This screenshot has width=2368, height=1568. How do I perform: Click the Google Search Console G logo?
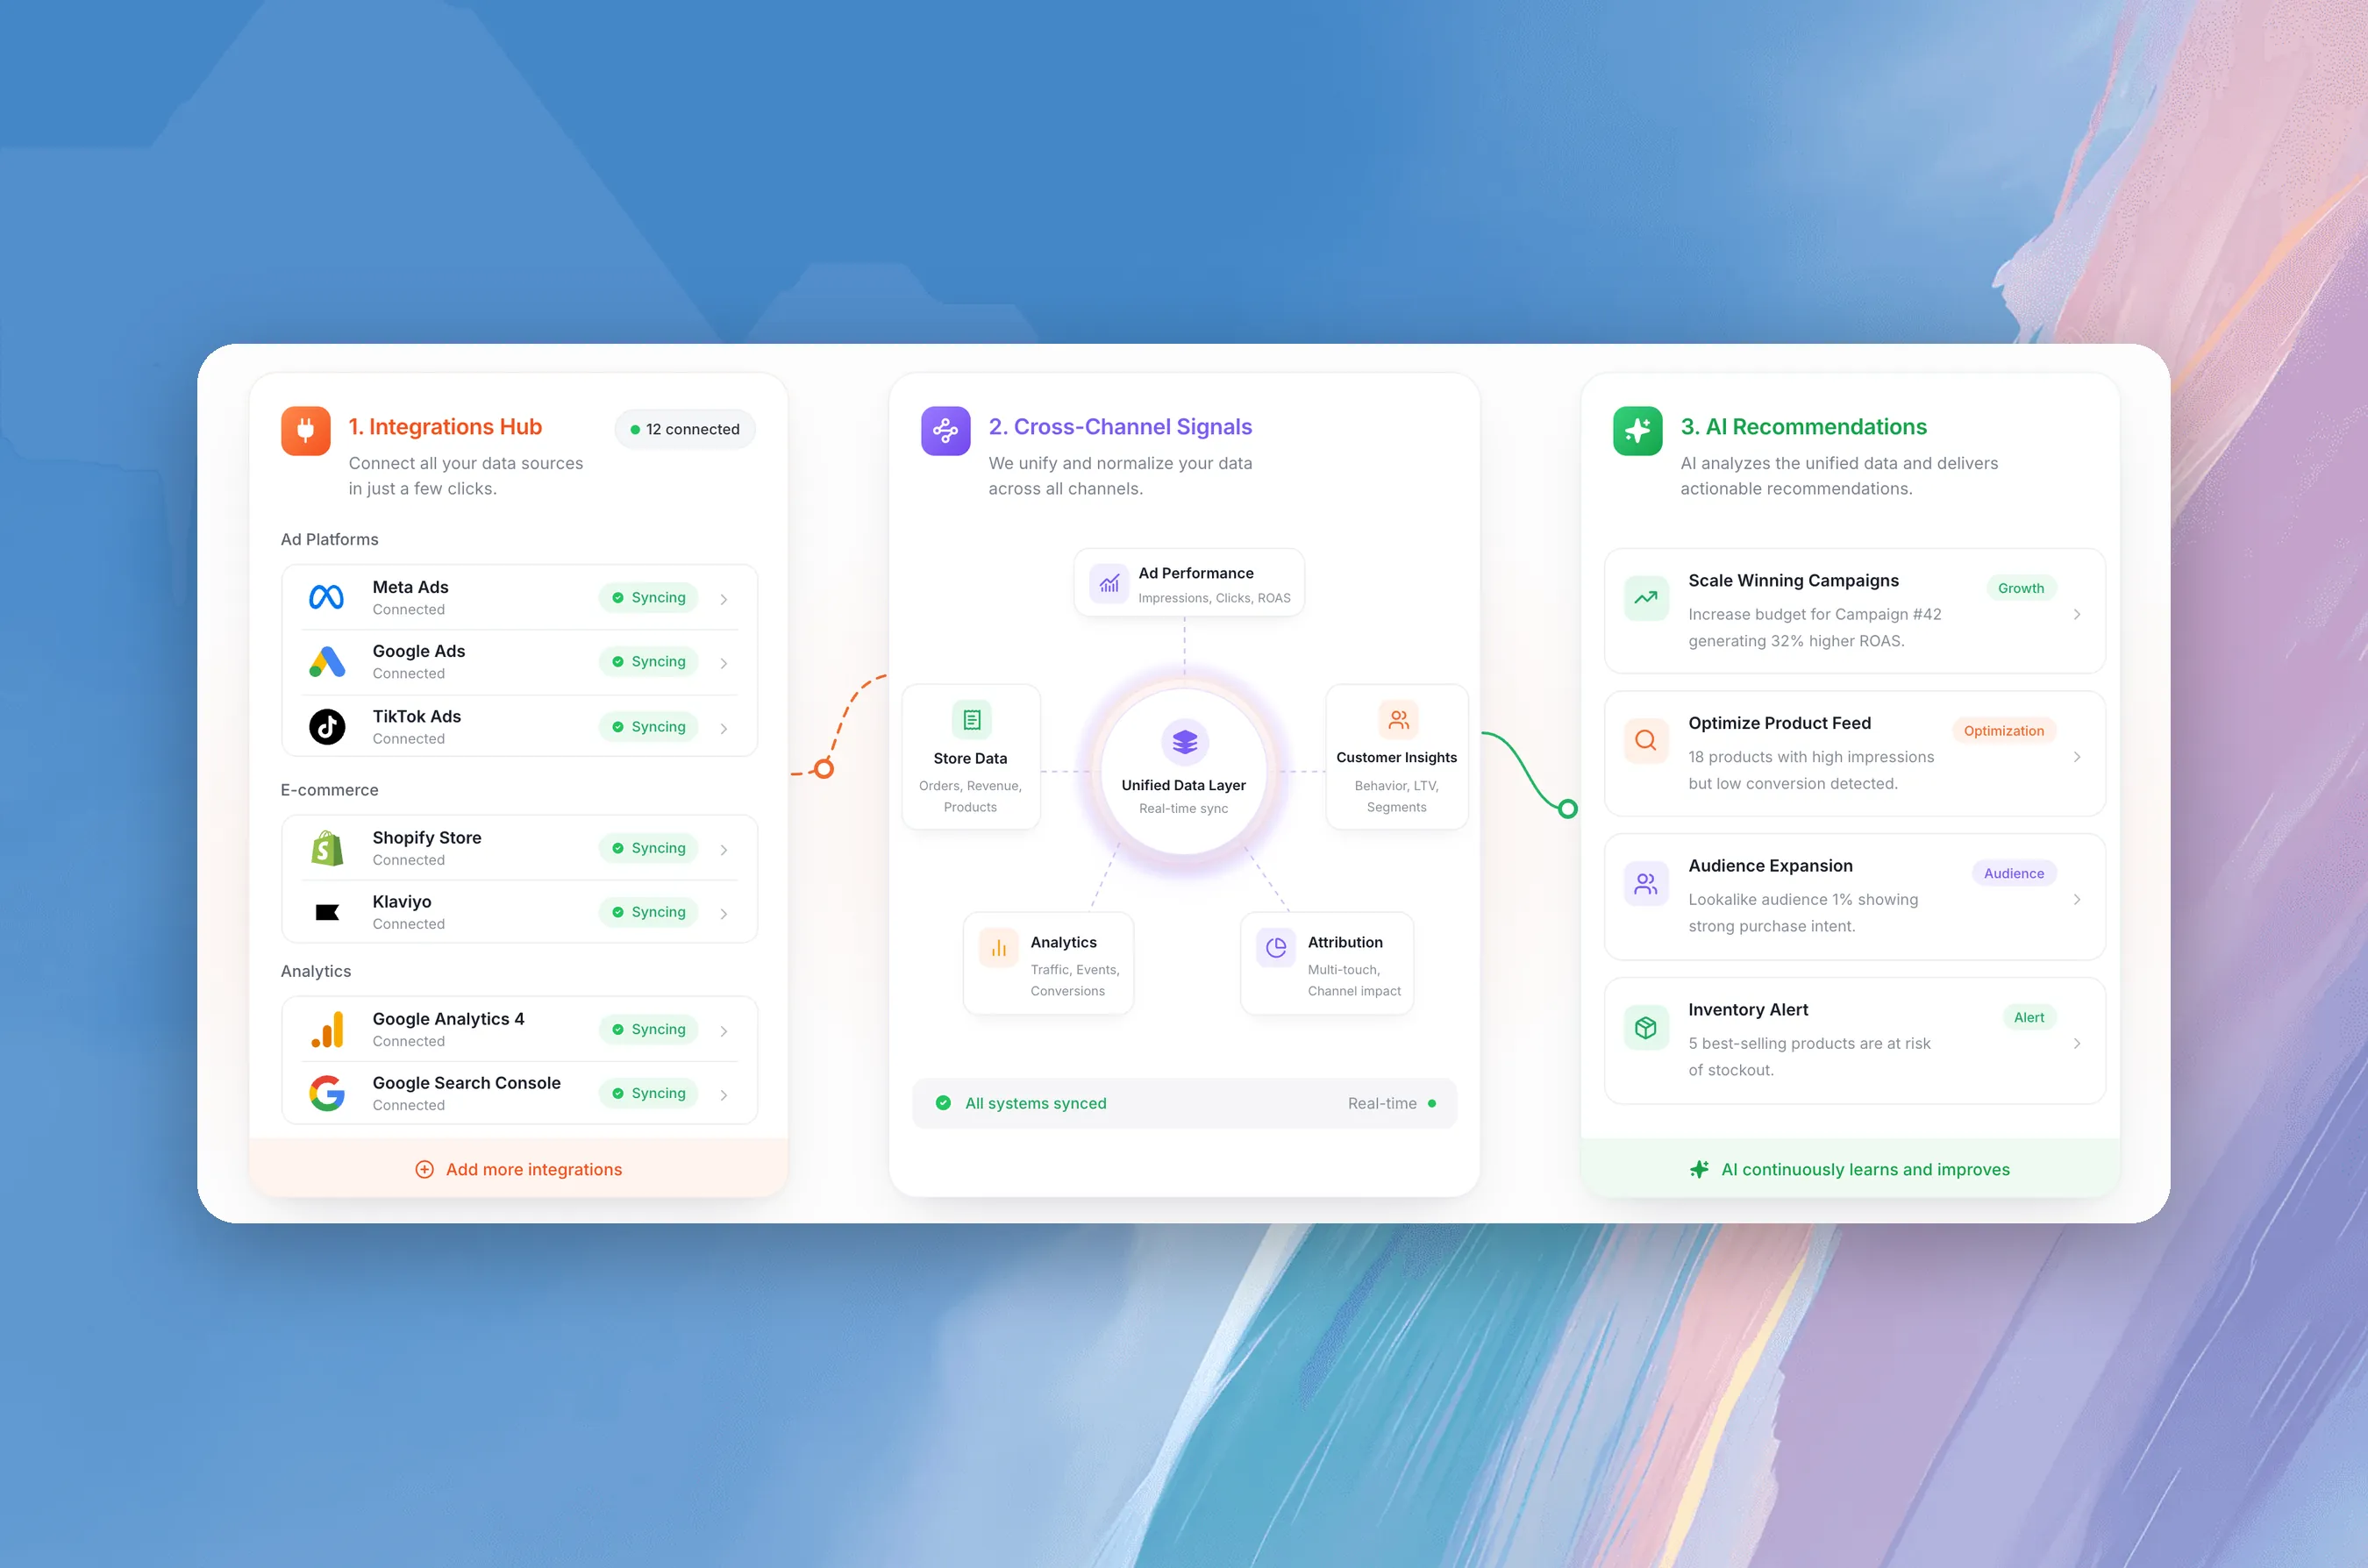pos(327,1093)
